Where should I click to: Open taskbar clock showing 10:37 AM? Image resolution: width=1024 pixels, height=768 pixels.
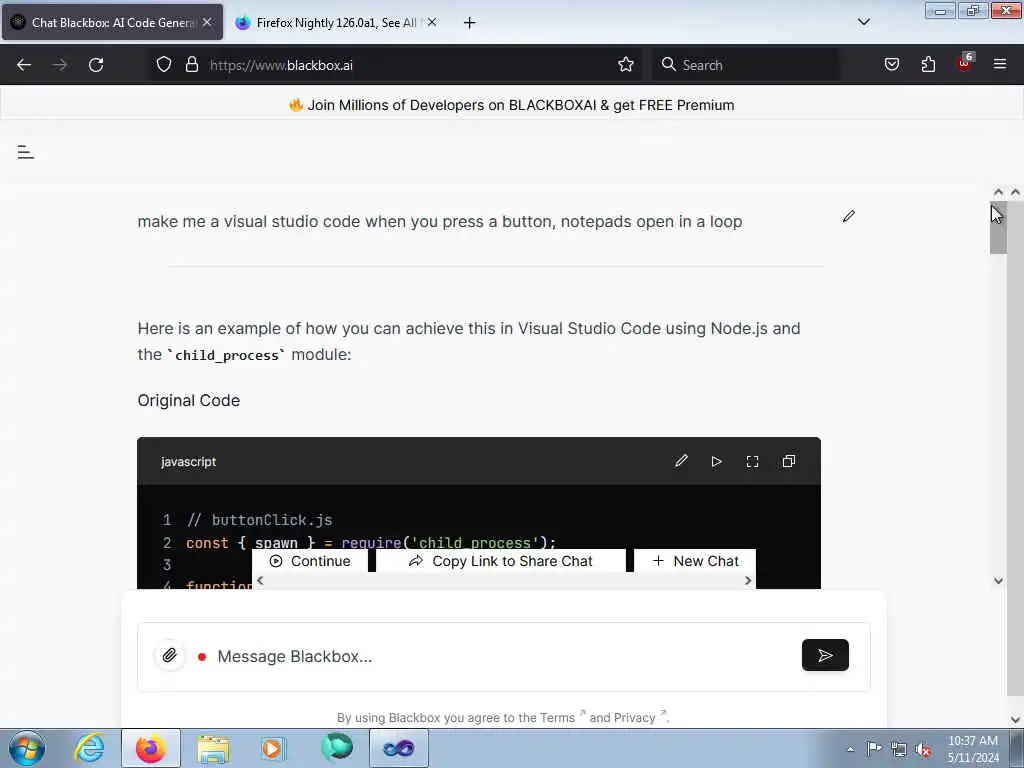972,749
